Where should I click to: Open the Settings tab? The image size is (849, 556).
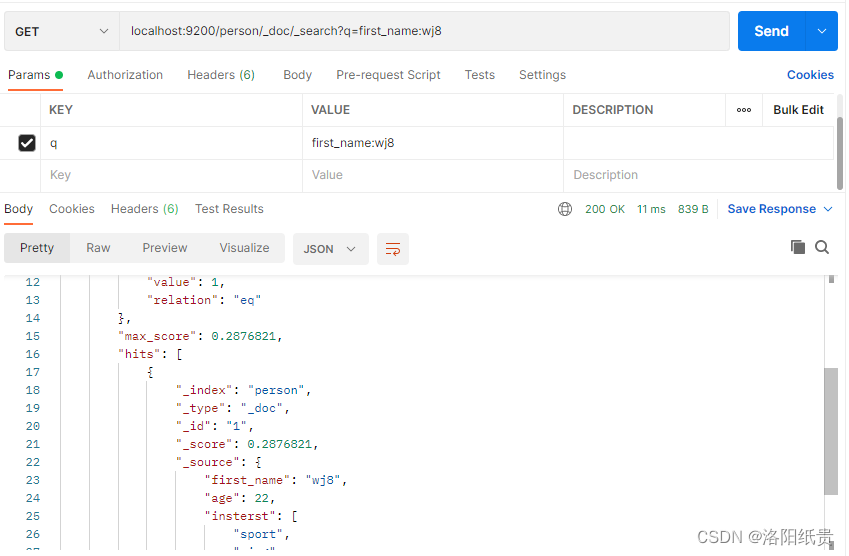click(x=543, y=75)
